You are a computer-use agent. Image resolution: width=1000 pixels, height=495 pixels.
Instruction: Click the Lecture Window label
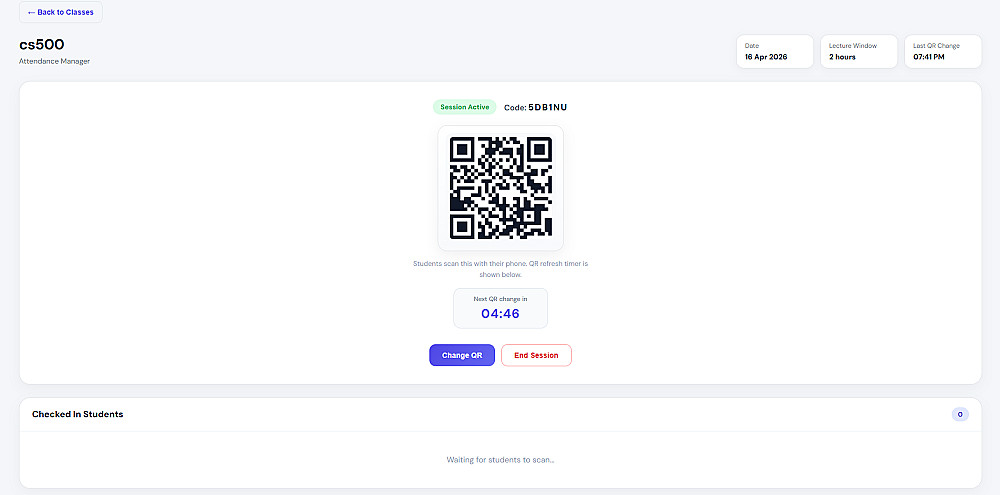tap(852, 46)
